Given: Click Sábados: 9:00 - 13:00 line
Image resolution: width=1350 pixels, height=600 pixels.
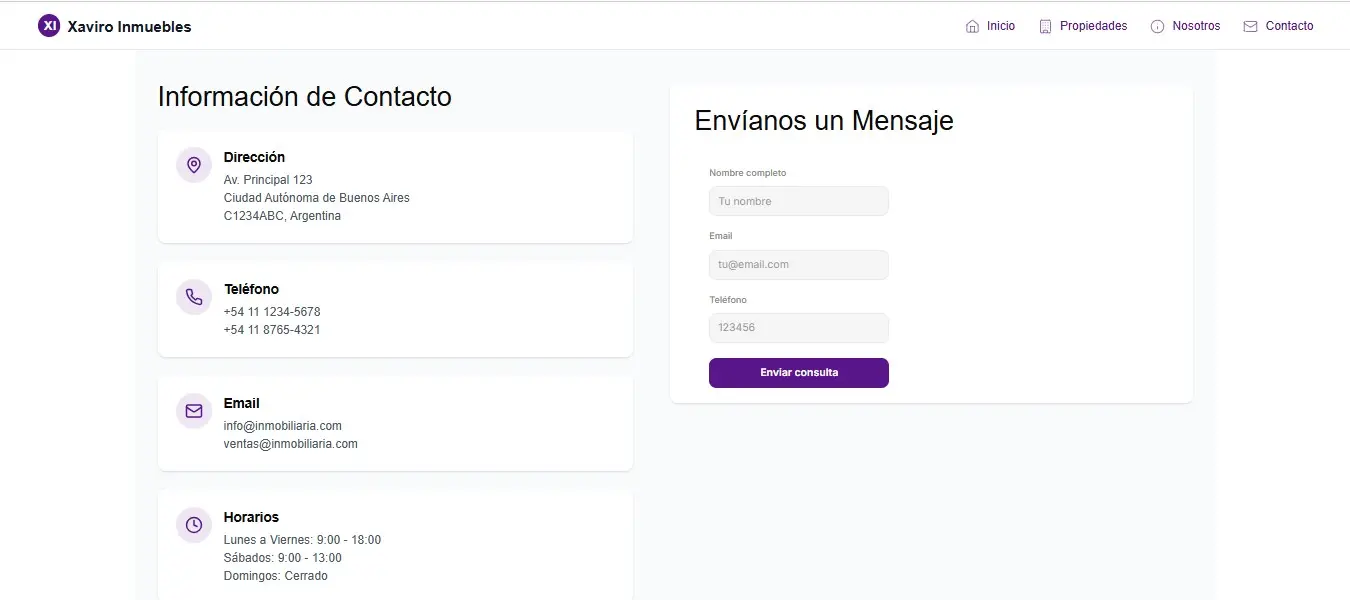Looking at the screenshot, I should (x=283, y=558).
